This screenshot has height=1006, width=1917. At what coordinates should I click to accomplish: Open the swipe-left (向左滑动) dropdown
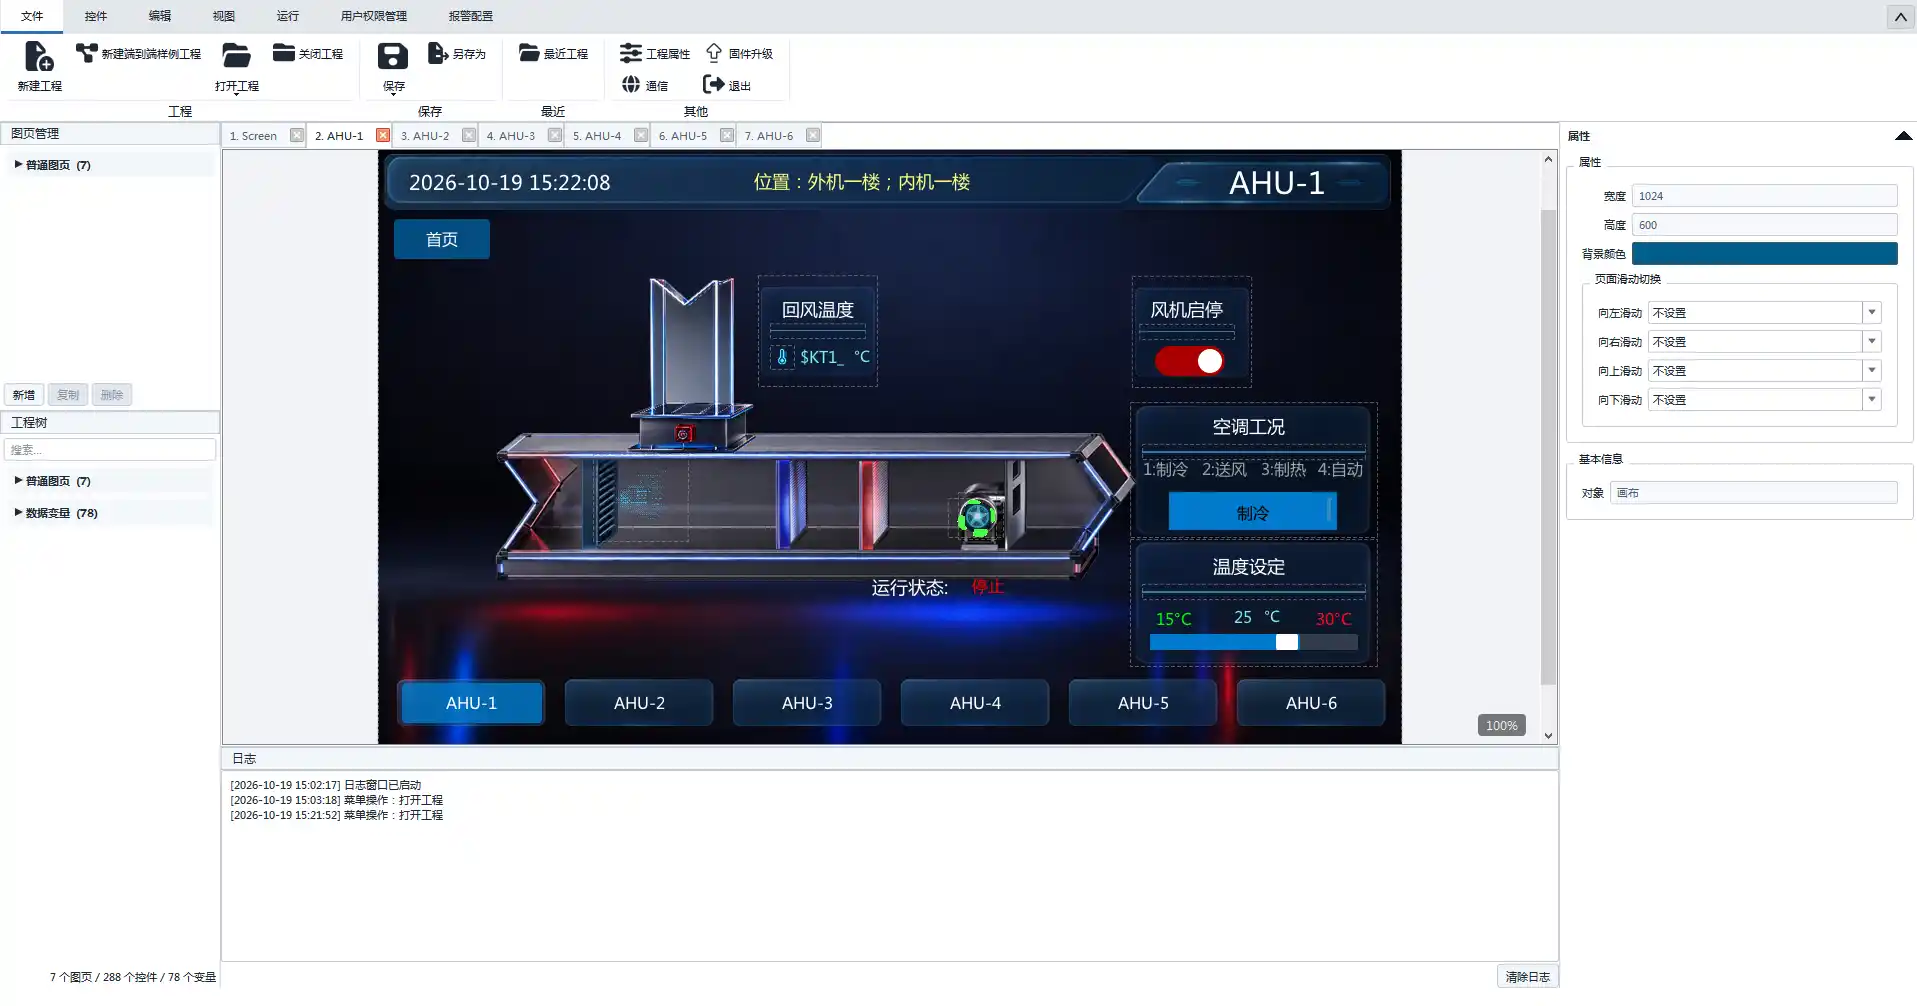[x=1872, y=313]
